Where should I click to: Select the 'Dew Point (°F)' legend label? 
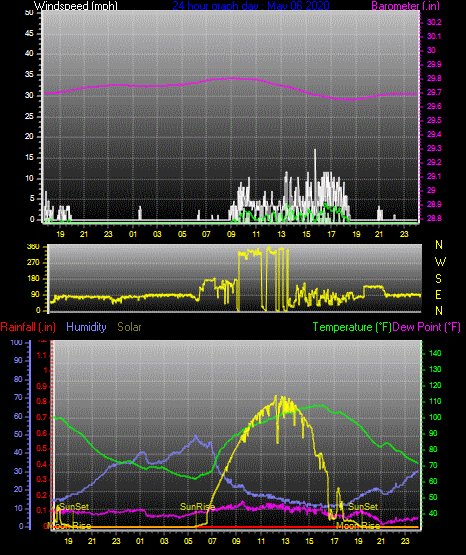coord(427,327)
